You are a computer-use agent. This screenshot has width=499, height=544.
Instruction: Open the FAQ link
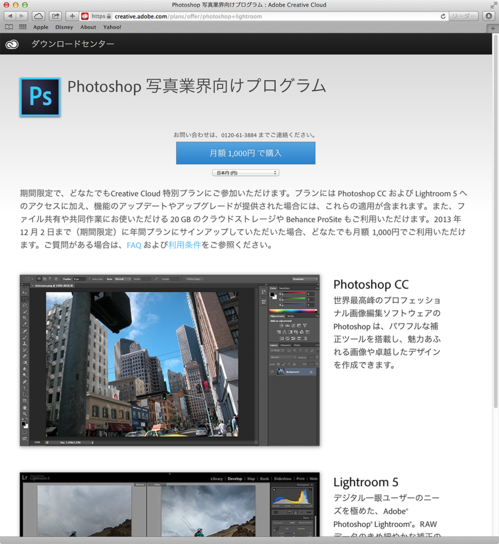tap(134, 245)
